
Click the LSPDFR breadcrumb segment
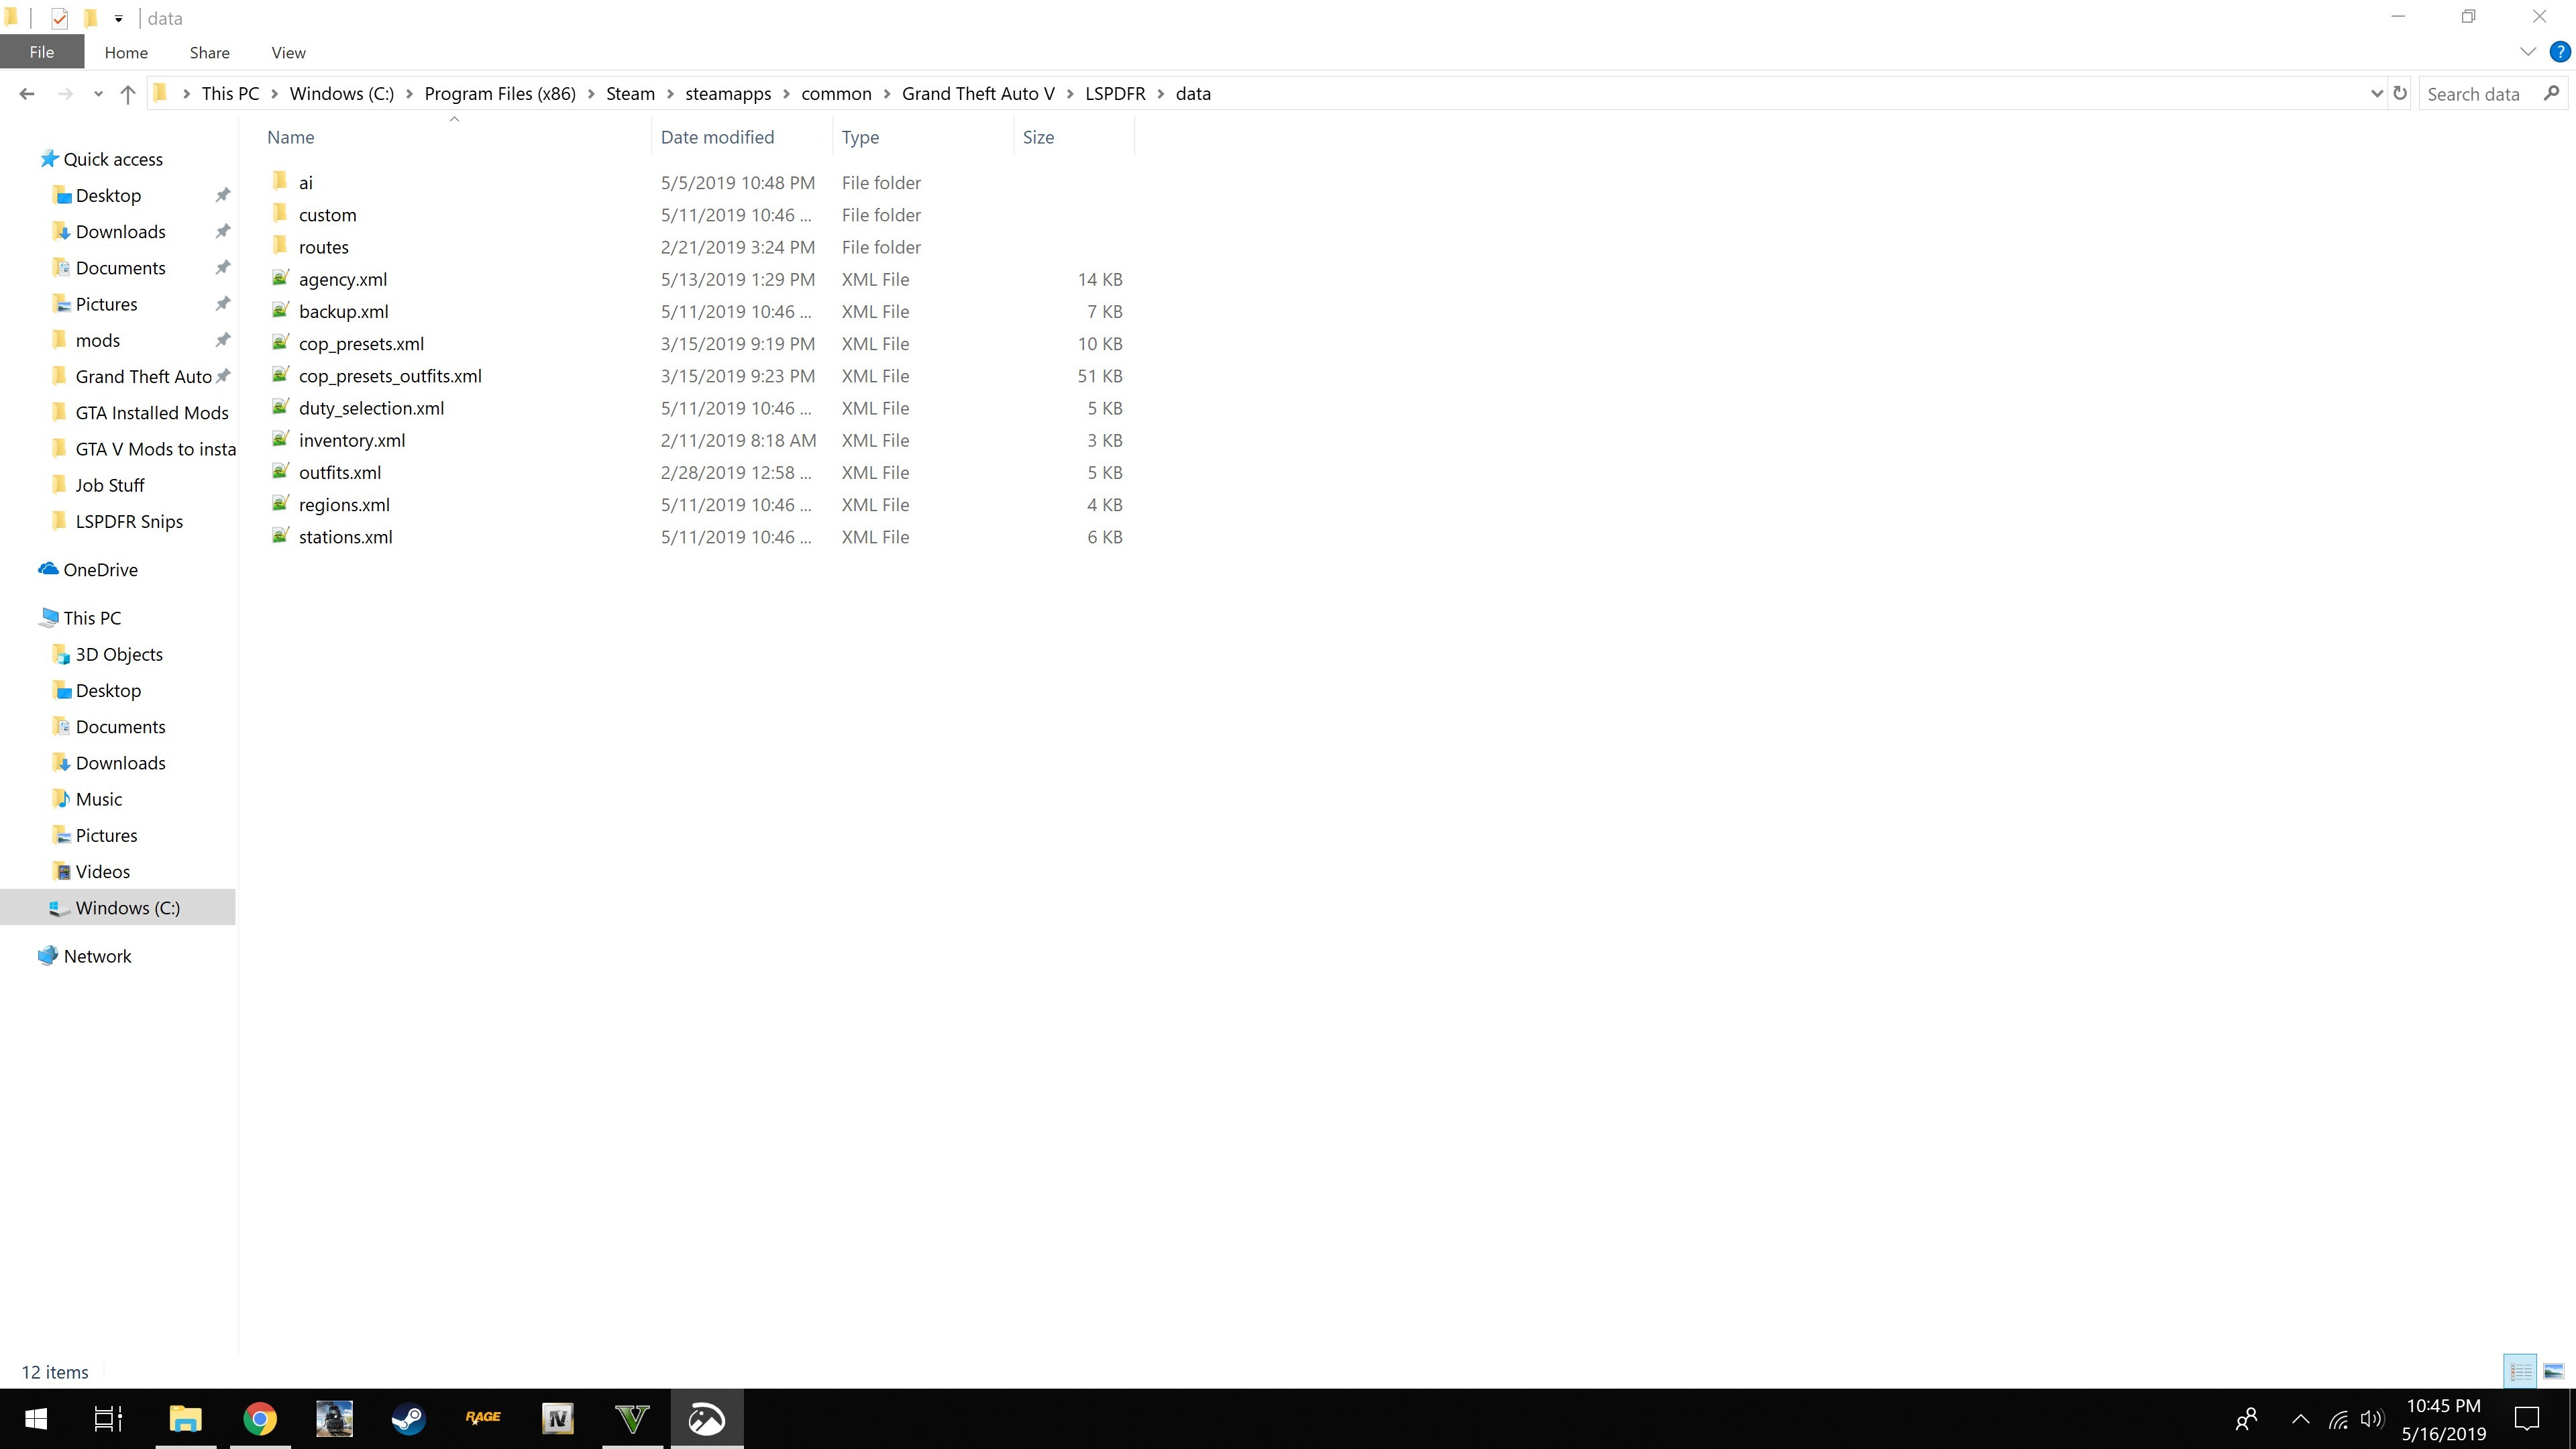[x=1114, y=94]
